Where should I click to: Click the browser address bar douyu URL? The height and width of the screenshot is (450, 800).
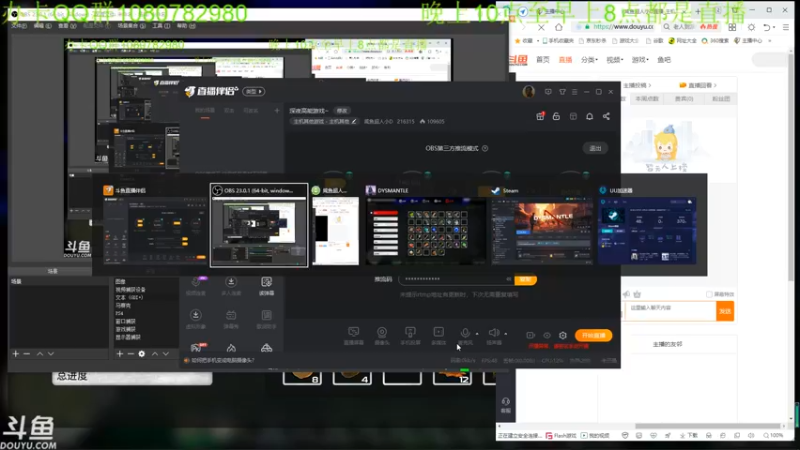coord(623,27)
